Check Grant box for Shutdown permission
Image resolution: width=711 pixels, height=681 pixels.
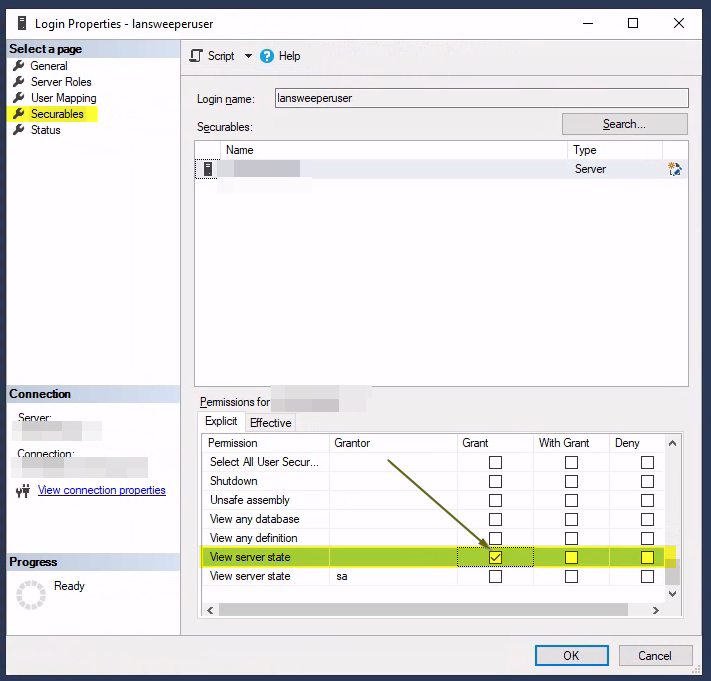[x=495, y=481]
